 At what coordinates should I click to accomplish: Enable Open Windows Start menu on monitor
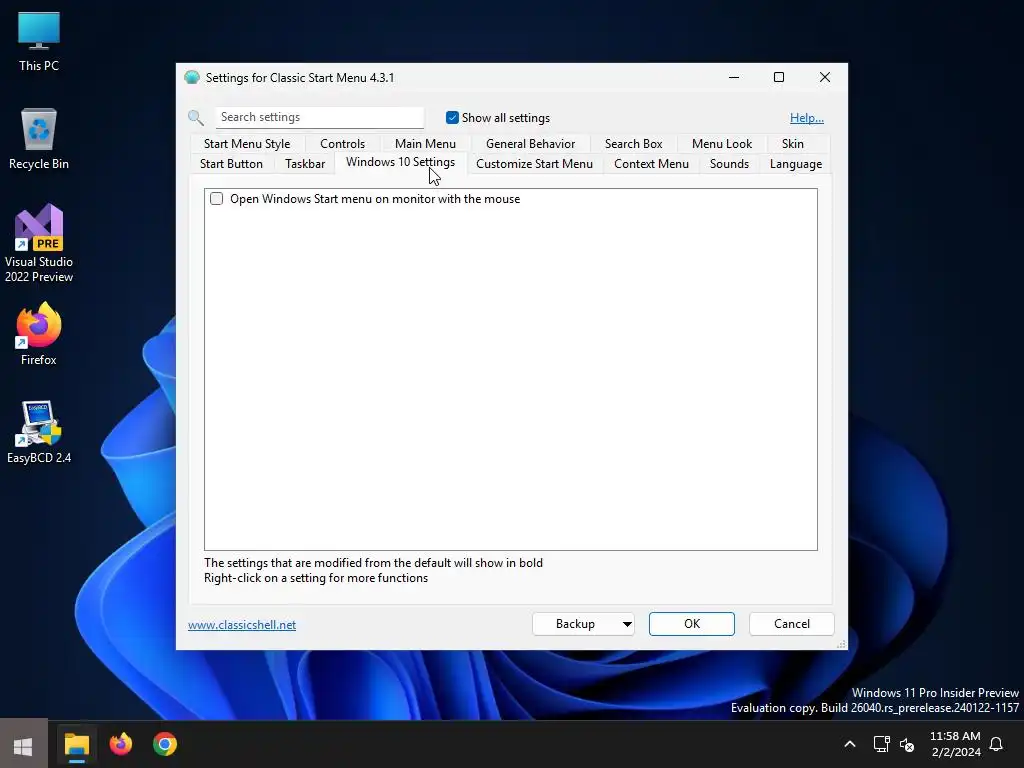coord(216,199)
